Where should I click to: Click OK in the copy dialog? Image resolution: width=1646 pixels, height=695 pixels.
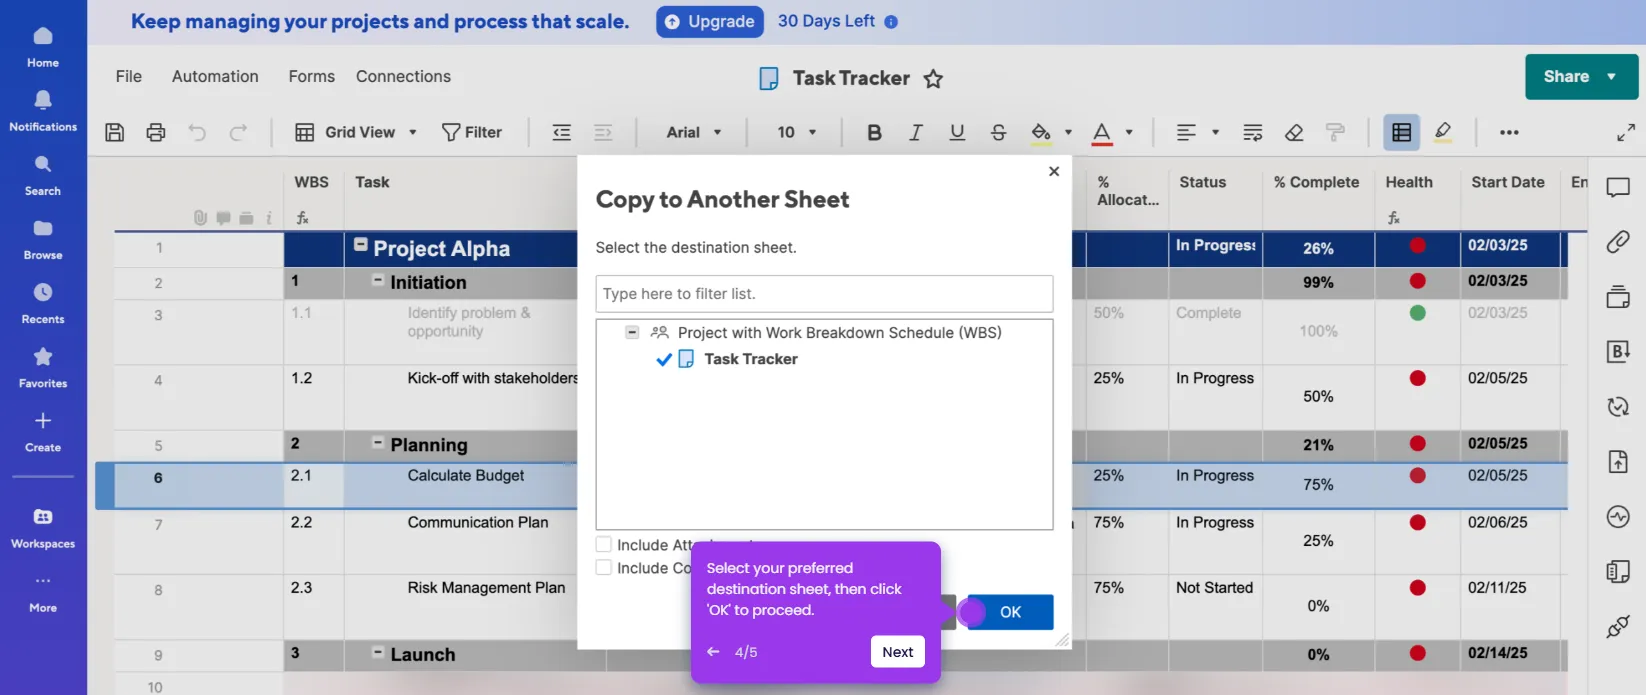1010,612
